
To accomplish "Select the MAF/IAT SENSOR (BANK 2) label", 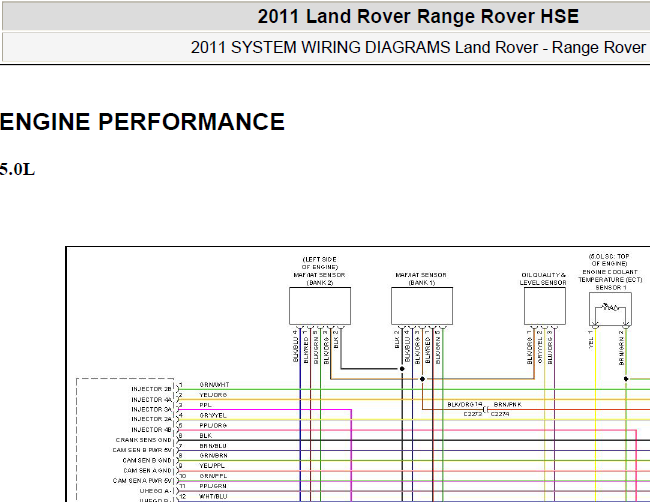I will tap(319, 279).
